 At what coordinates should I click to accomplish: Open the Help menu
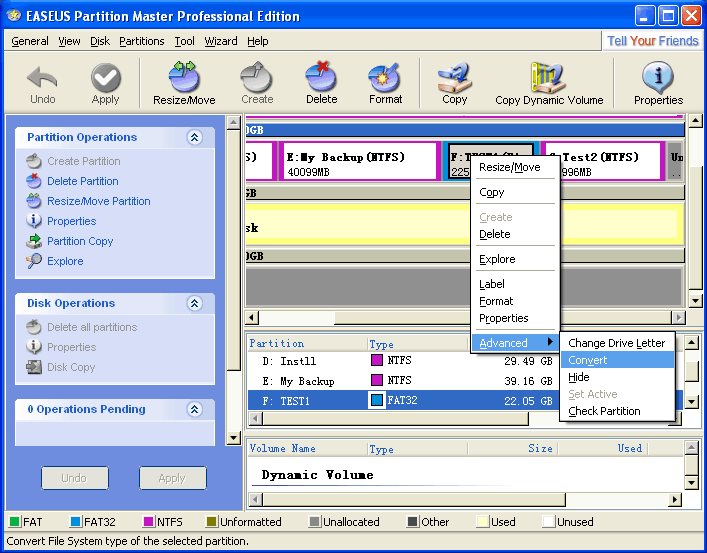click(x=257, y=41)
